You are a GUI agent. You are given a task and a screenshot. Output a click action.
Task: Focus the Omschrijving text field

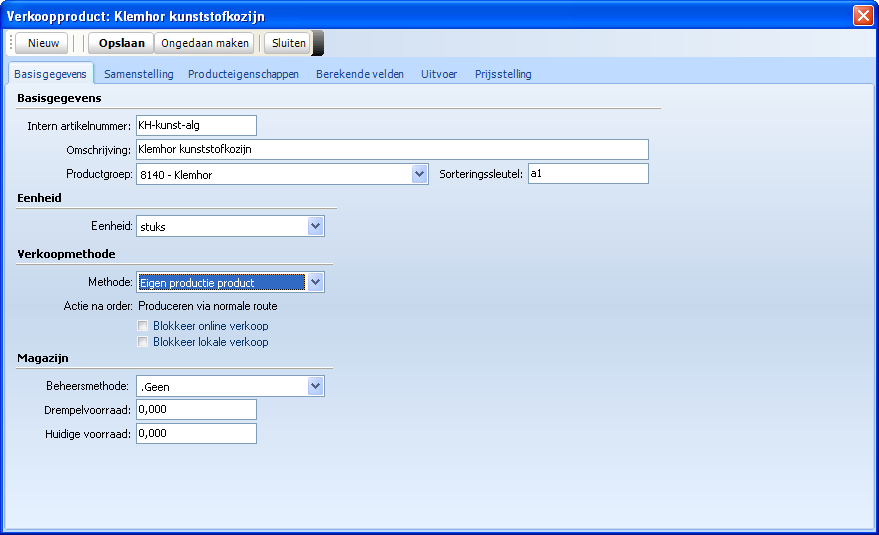(x=392, y=149)
